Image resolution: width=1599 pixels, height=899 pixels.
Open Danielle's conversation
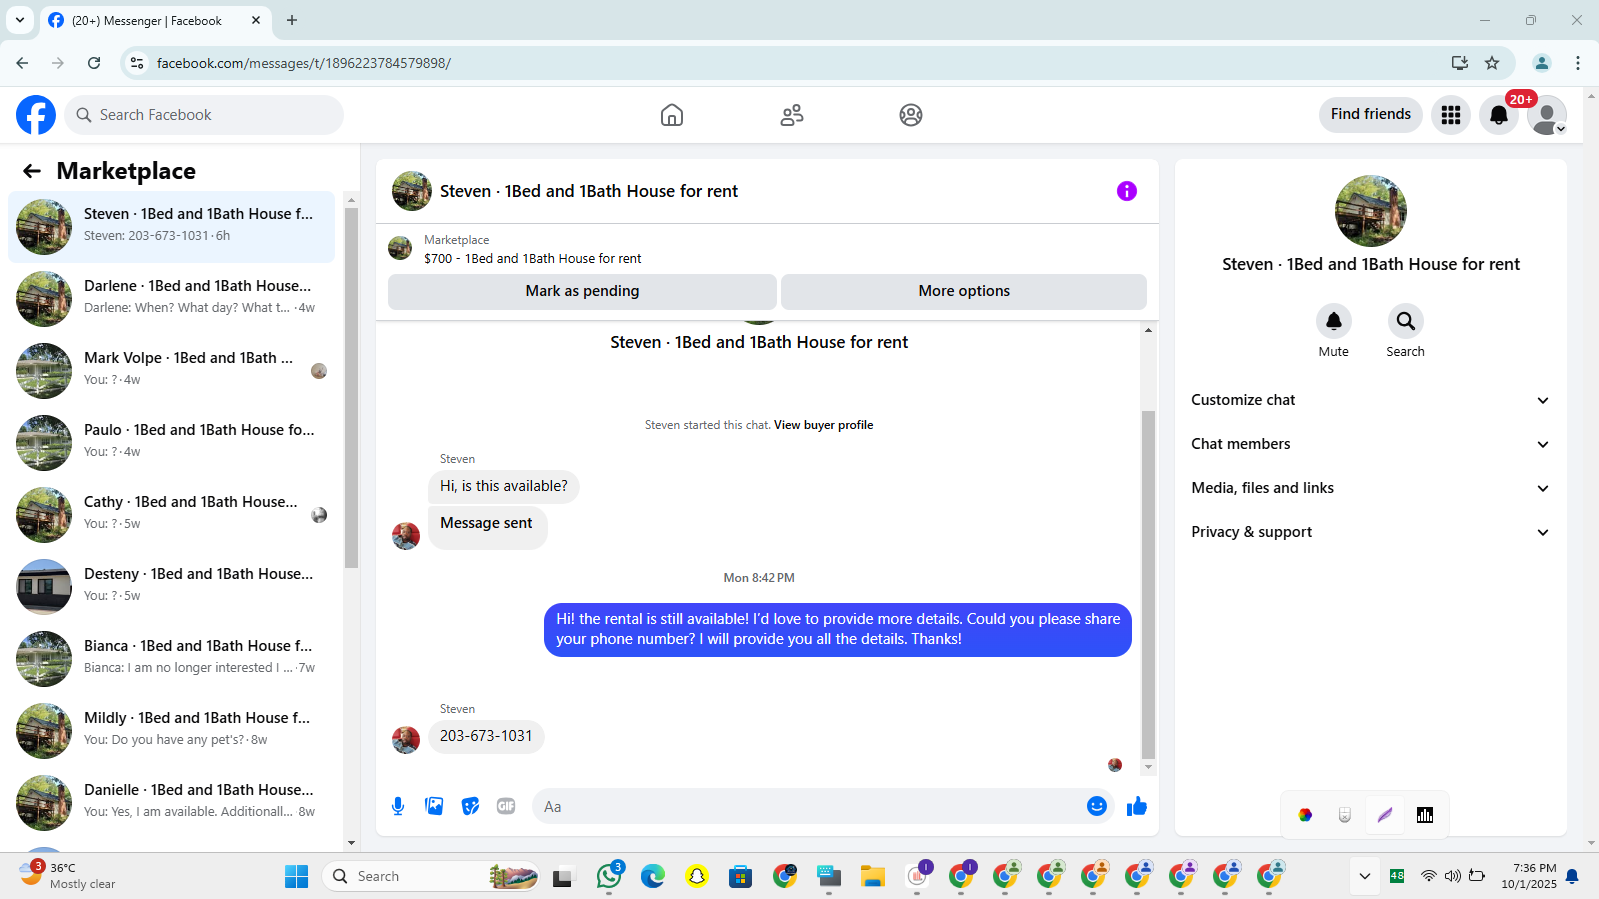pos(172,803)
